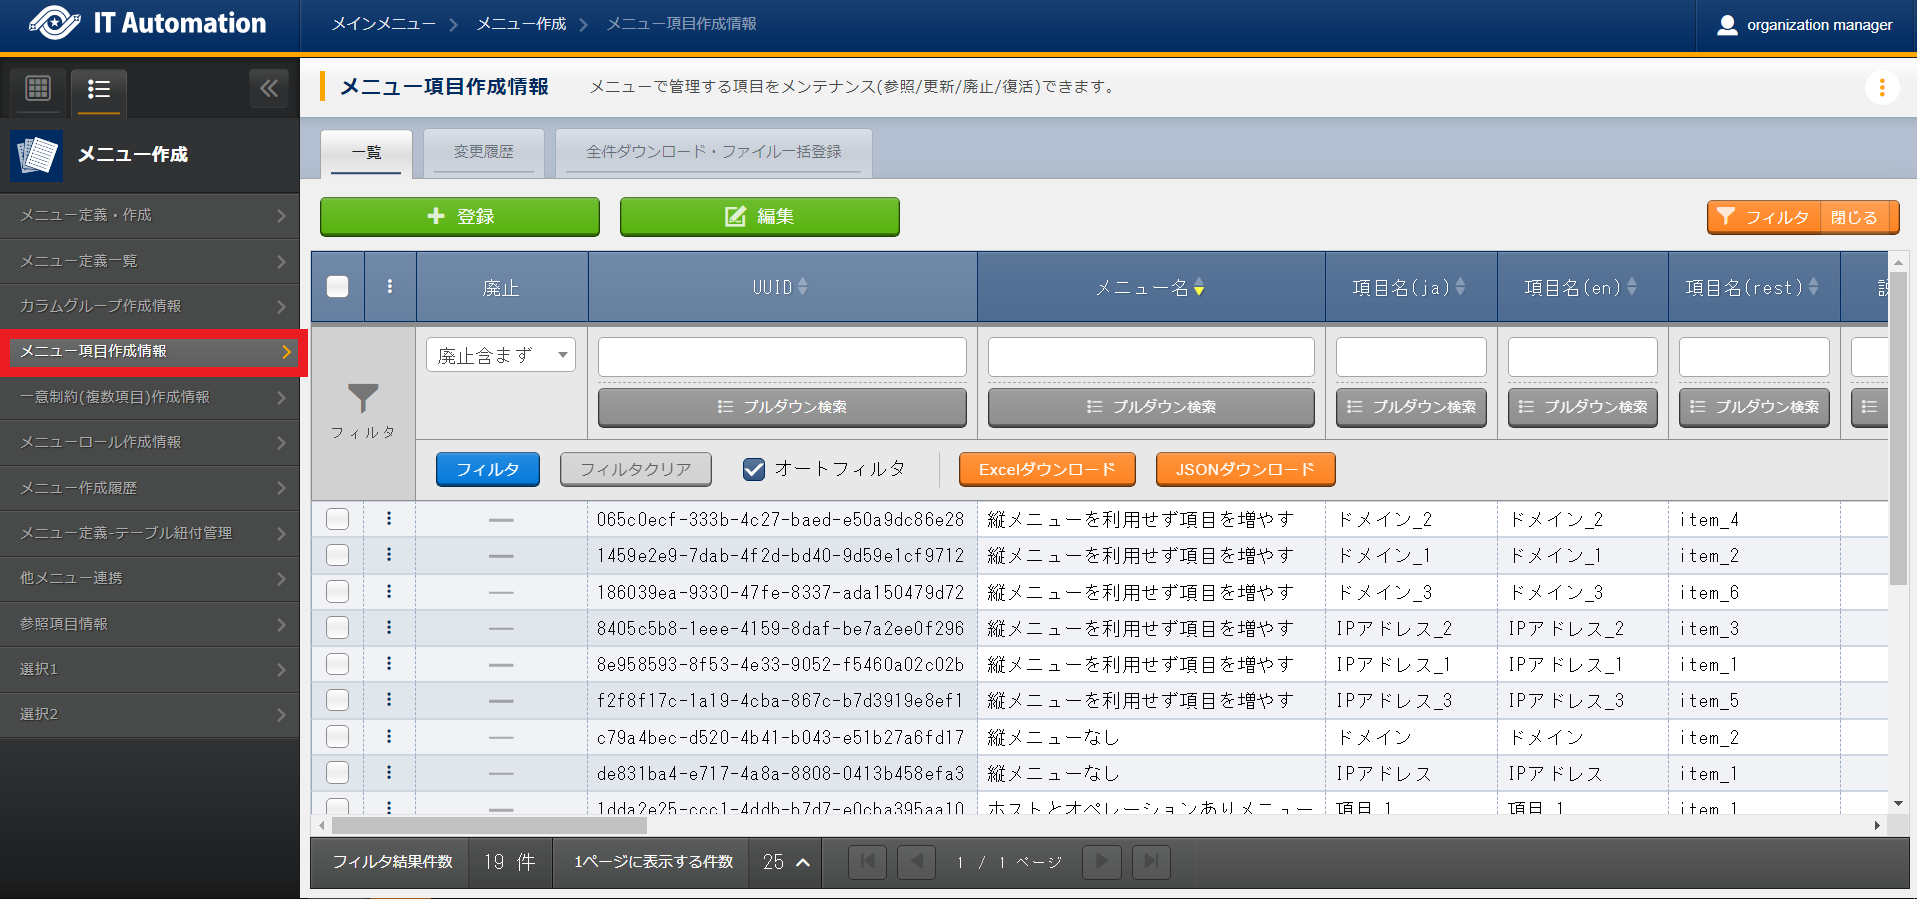Select the row with UUID f2f8f17c
Screen dimensions: 1917x899
point(338,700)
